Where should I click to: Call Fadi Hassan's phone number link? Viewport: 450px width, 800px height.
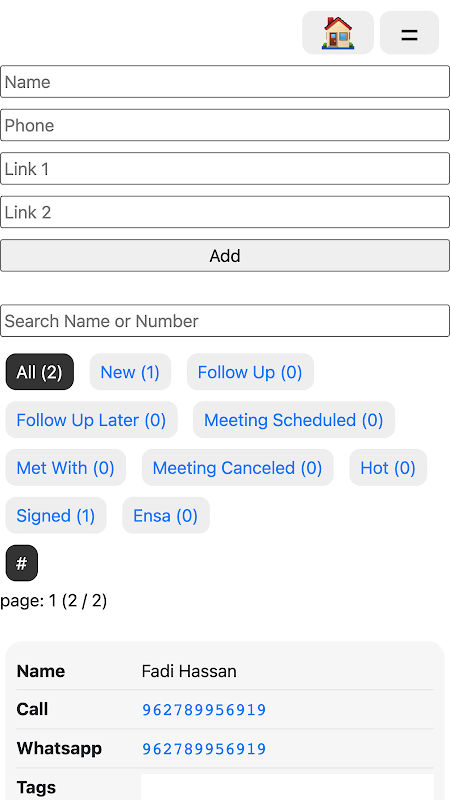tap(204, 710)
